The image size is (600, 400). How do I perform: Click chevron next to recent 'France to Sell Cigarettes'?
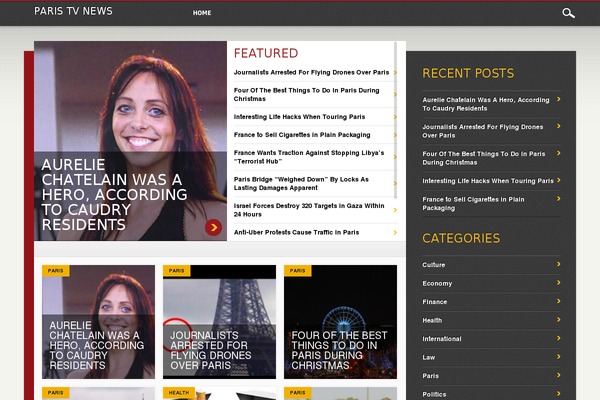coord(559,198)
